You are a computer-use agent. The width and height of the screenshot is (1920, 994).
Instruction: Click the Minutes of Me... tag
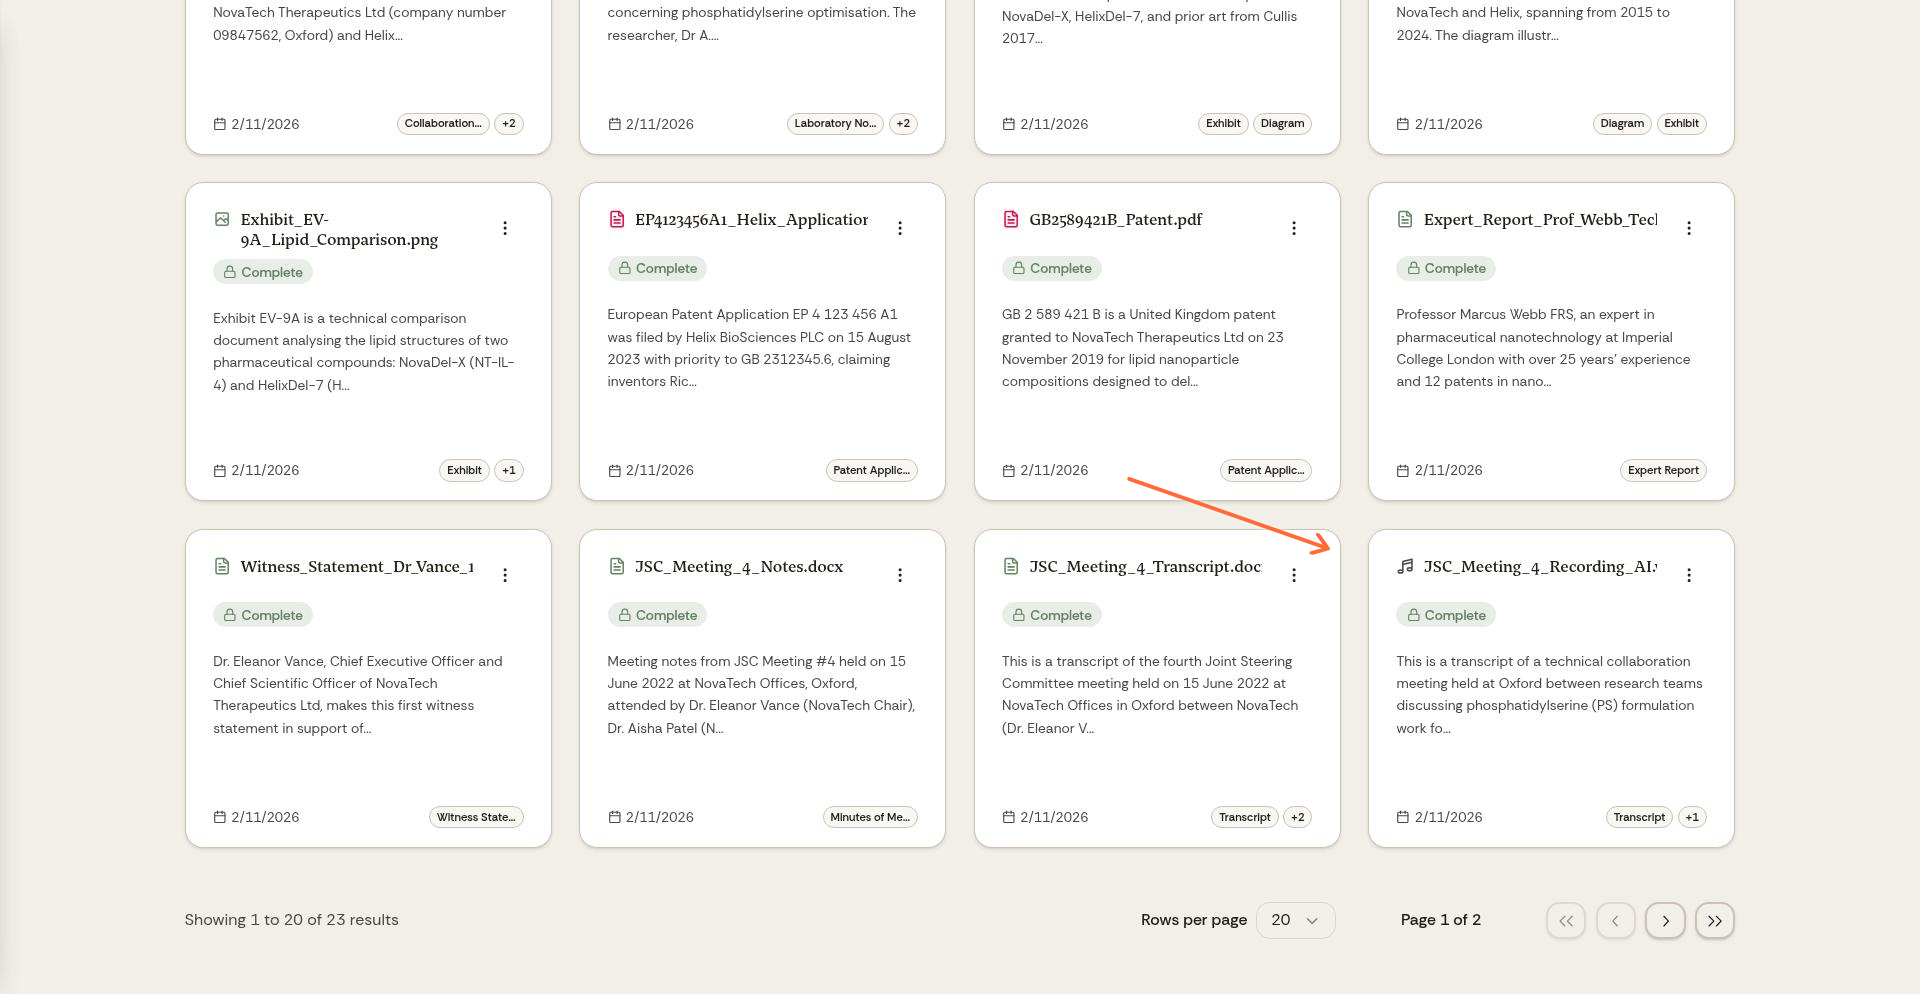coord(869,817)
